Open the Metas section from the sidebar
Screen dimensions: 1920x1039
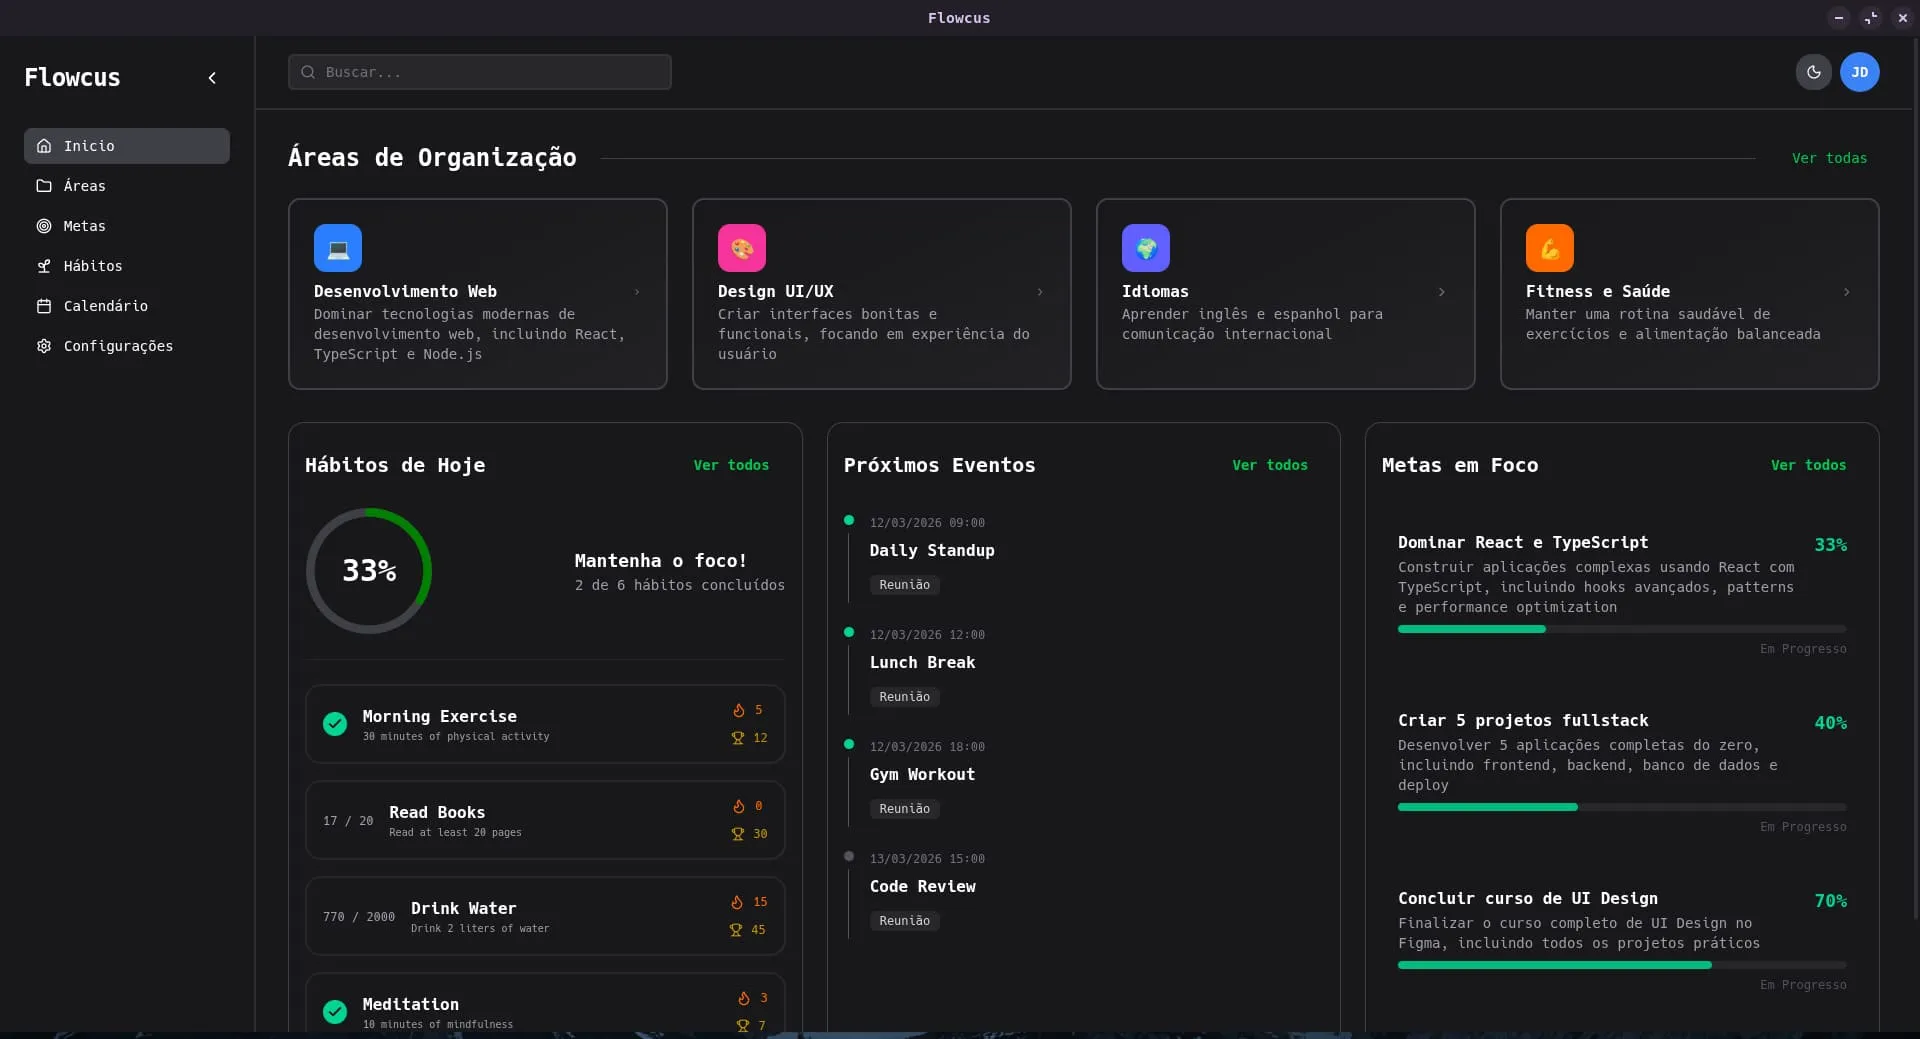pos(84,225)
